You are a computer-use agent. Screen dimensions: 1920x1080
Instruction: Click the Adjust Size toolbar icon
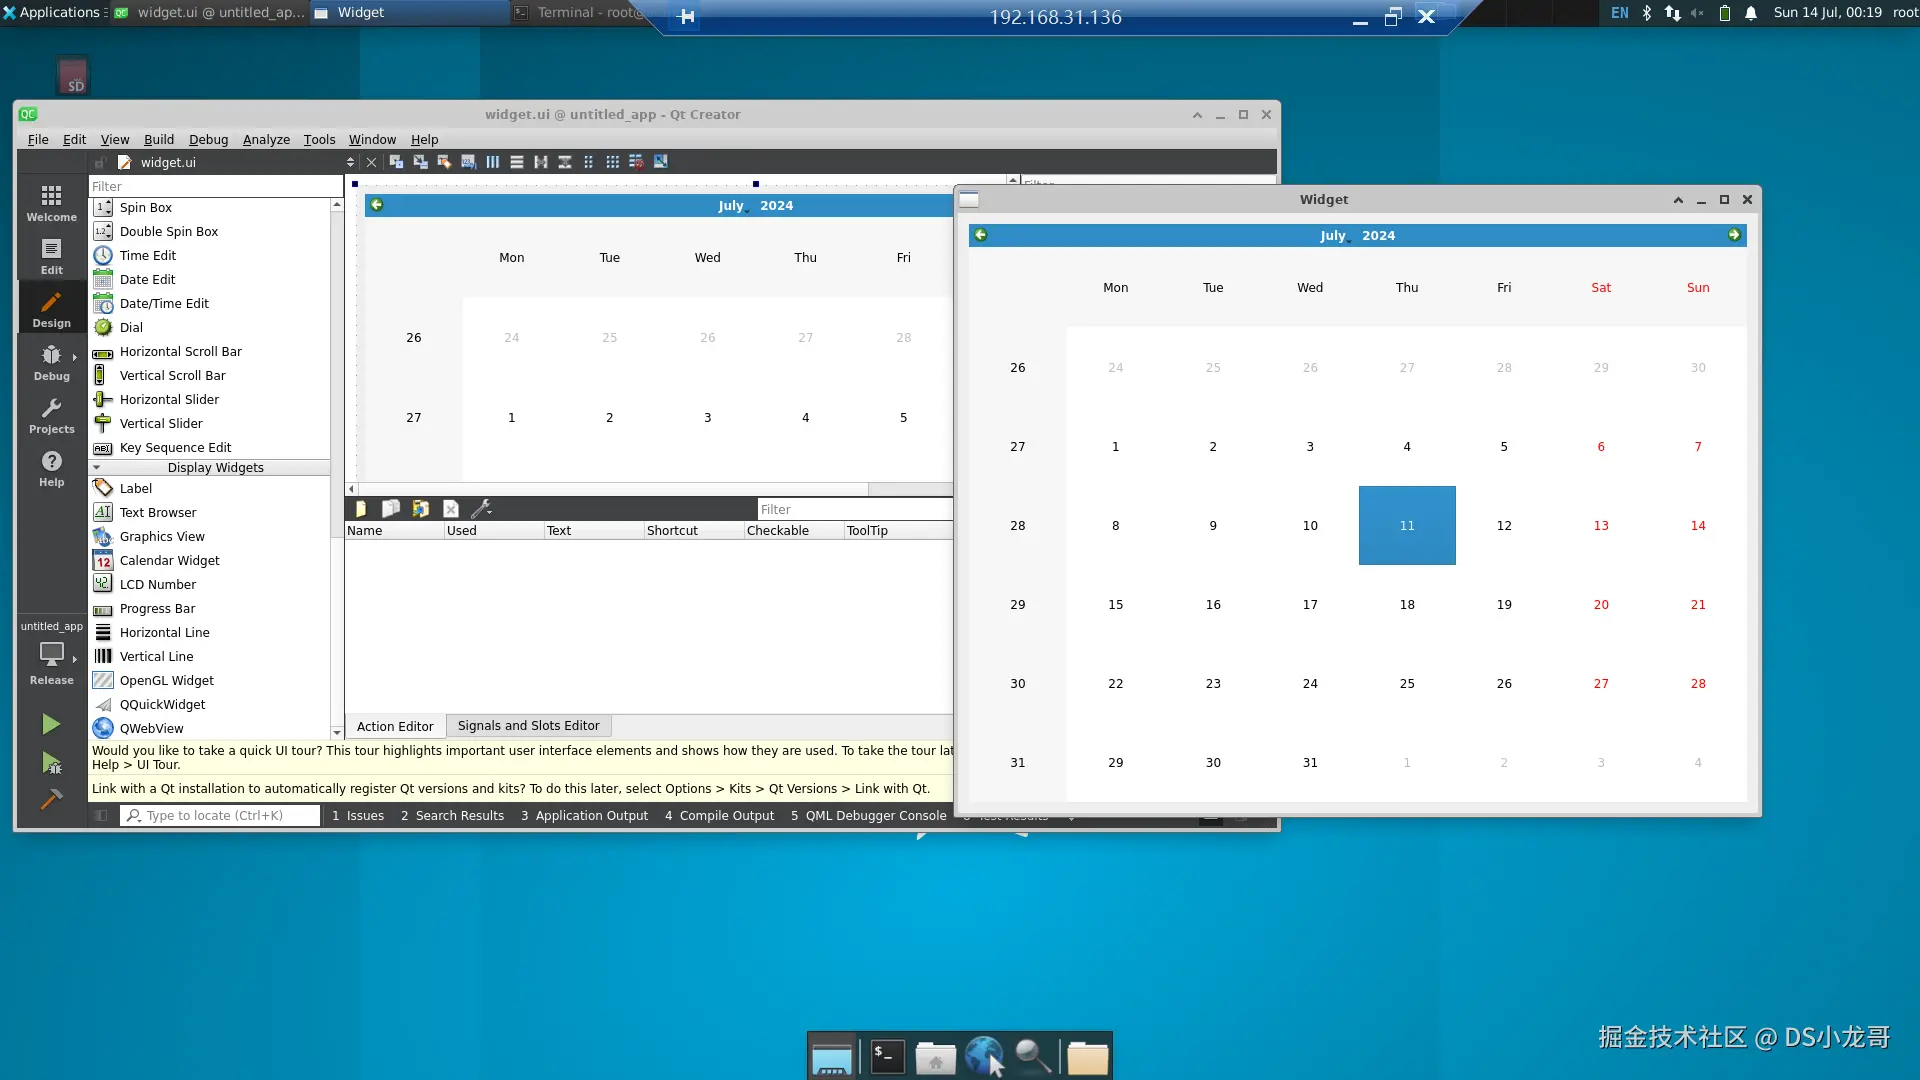tap(661, 162)
